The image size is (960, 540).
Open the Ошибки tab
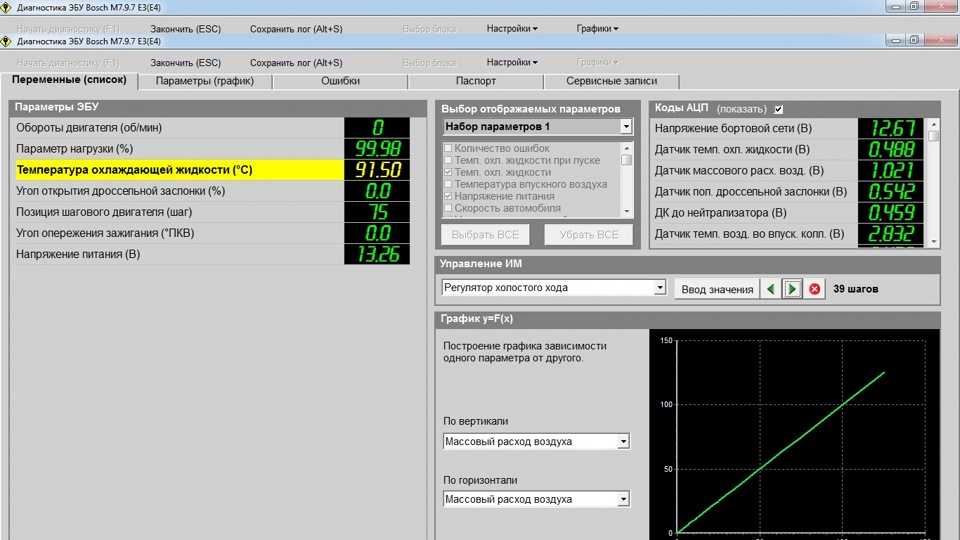click(x=340, y=81)
